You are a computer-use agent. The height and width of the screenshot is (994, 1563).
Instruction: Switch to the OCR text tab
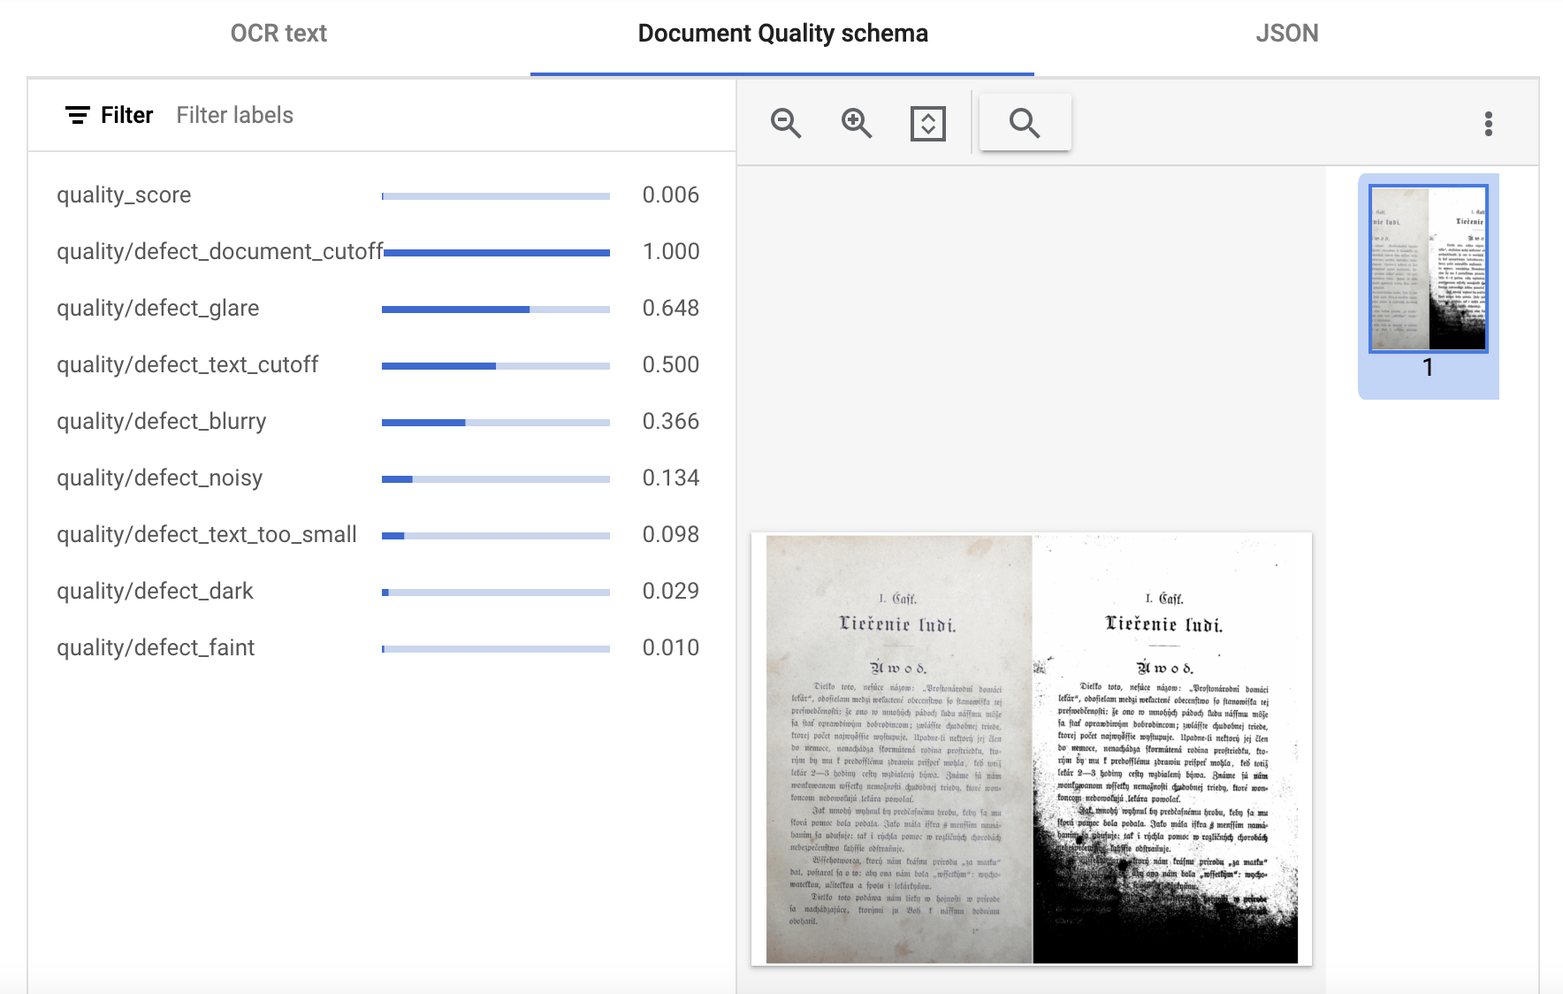click(279, 33)
